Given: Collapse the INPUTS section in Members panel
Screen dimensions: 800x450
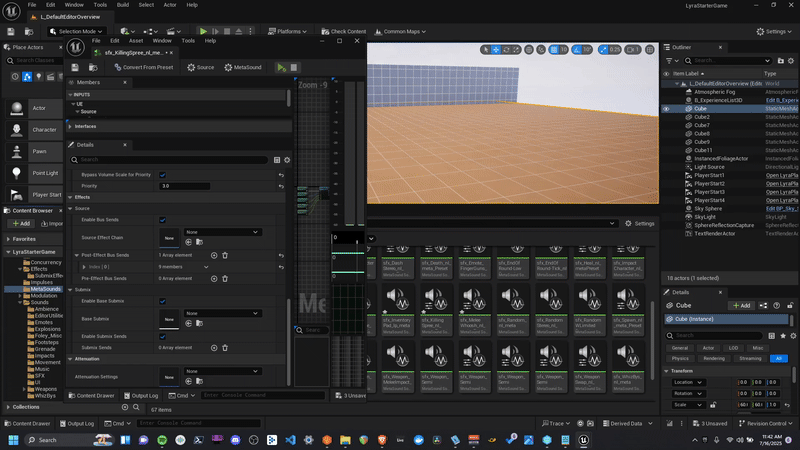Looking at the screenshot, I should pos(70,95).
